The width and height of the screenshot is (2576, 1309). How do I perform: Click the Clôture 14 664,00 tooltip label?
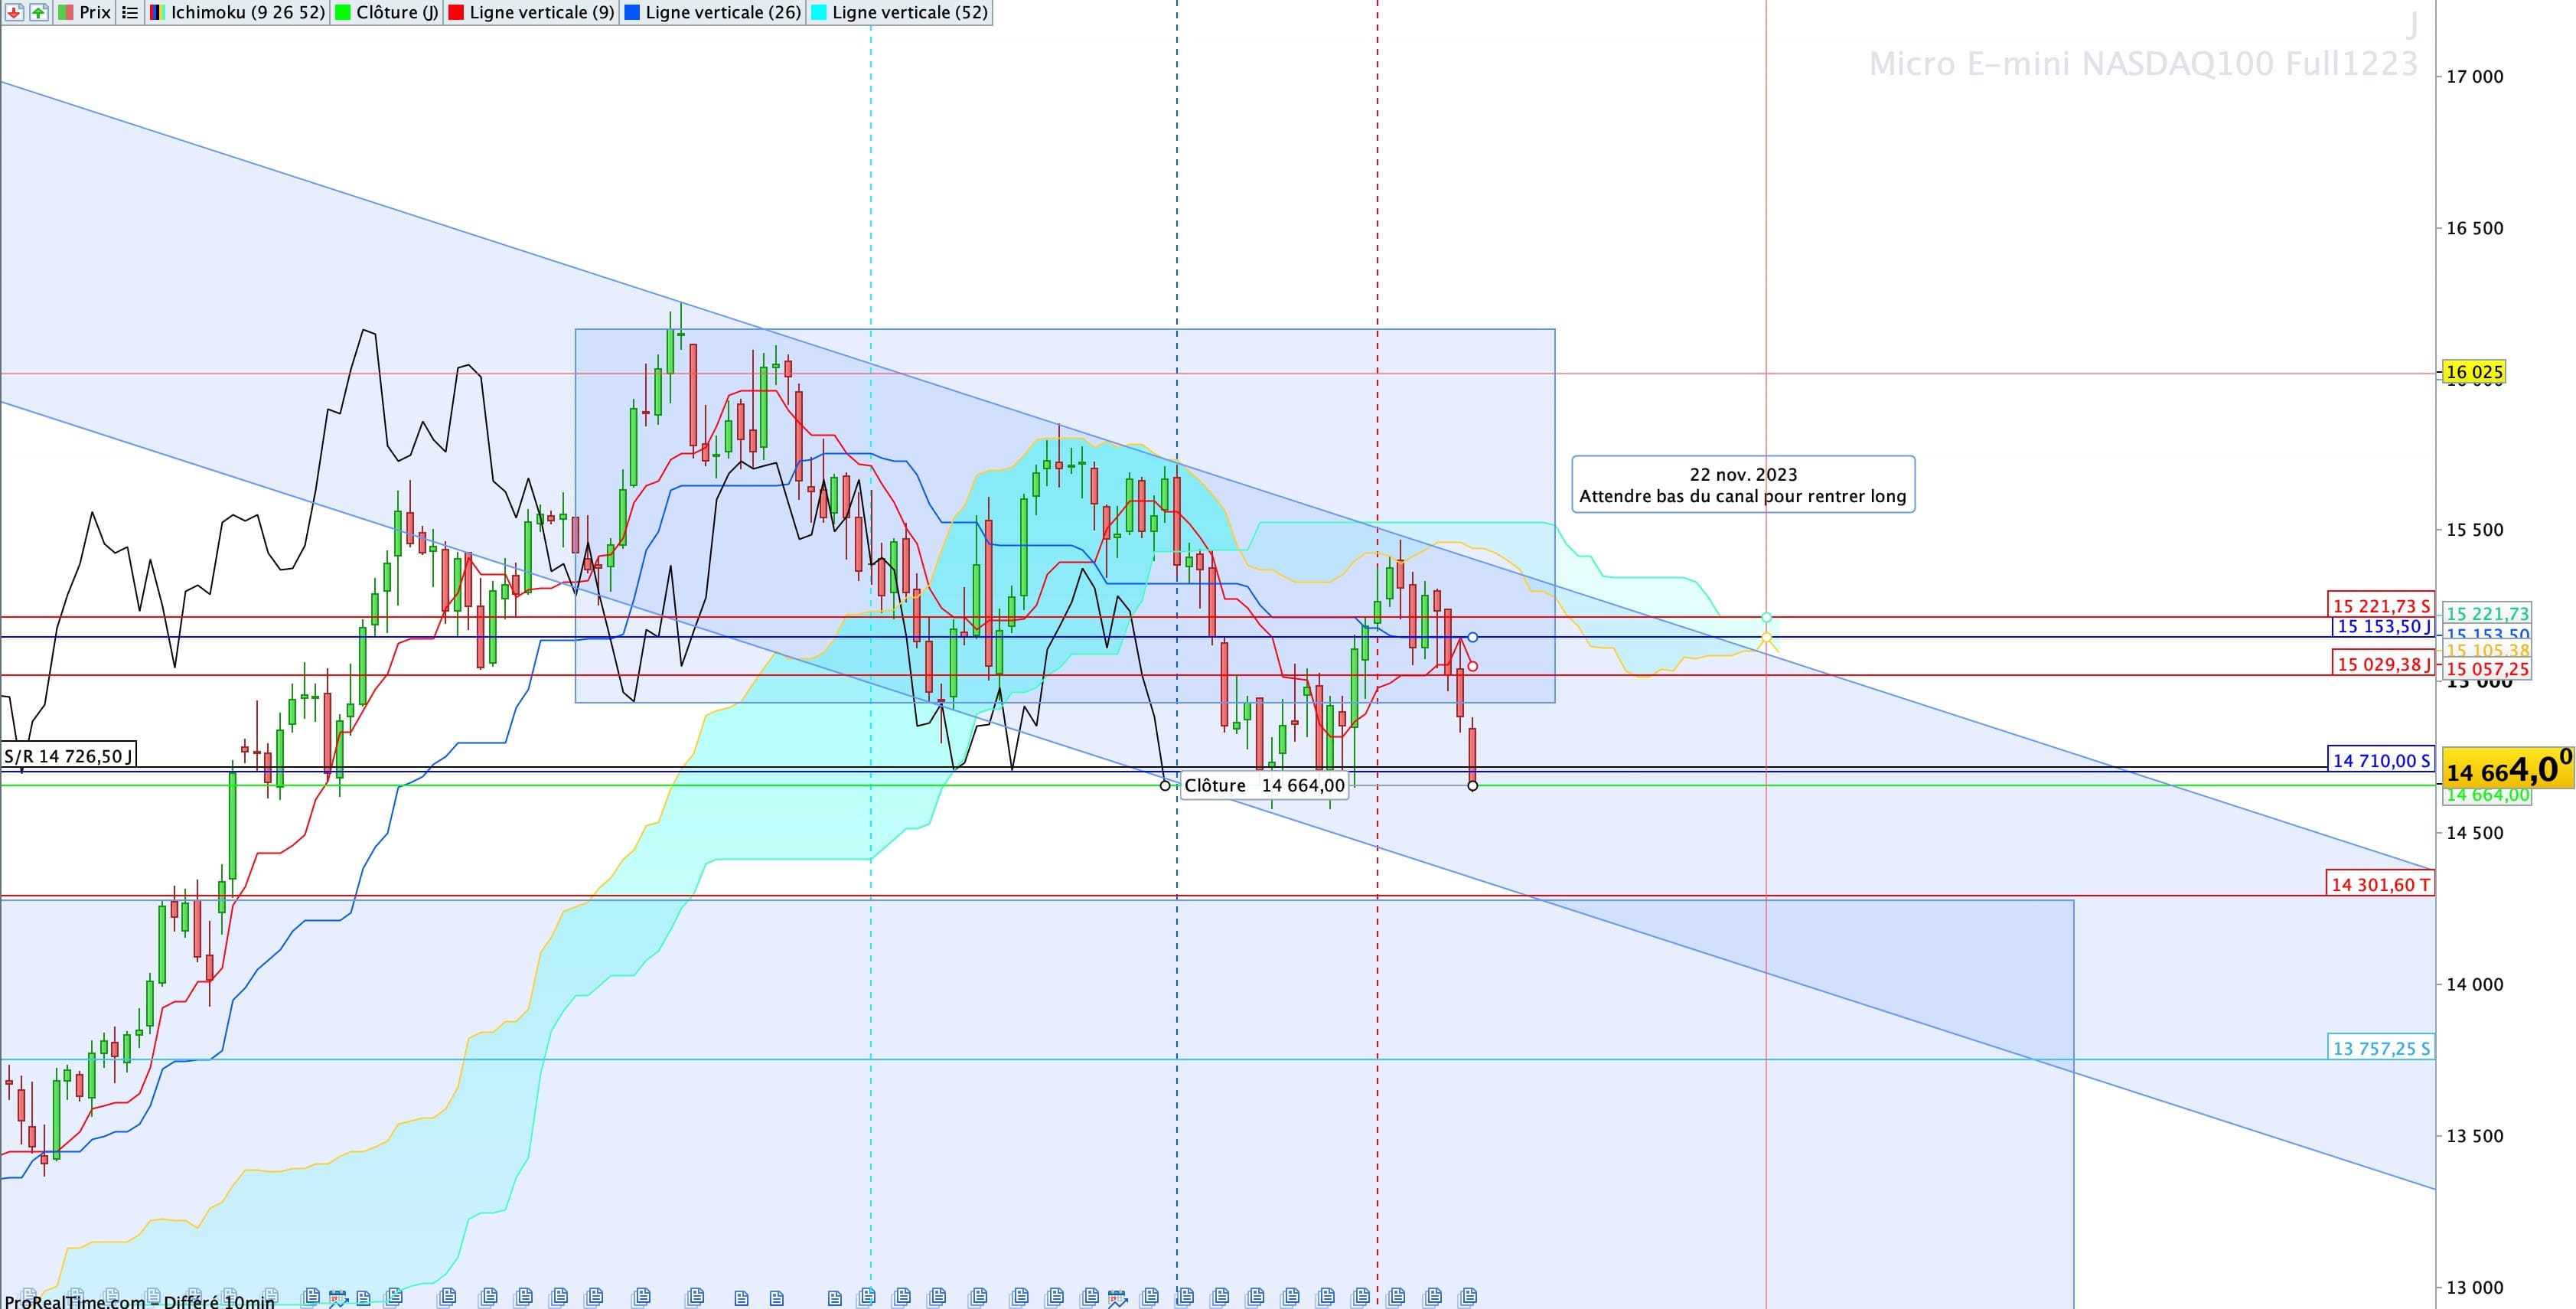(1264, 786)
